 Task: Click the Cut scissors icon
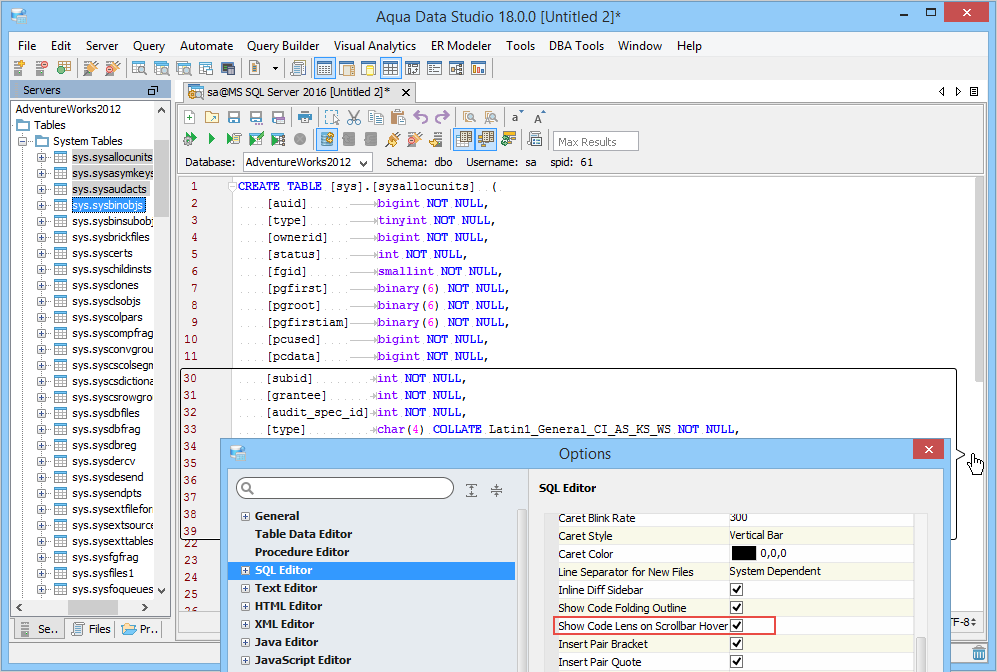(x=354, y=117)
